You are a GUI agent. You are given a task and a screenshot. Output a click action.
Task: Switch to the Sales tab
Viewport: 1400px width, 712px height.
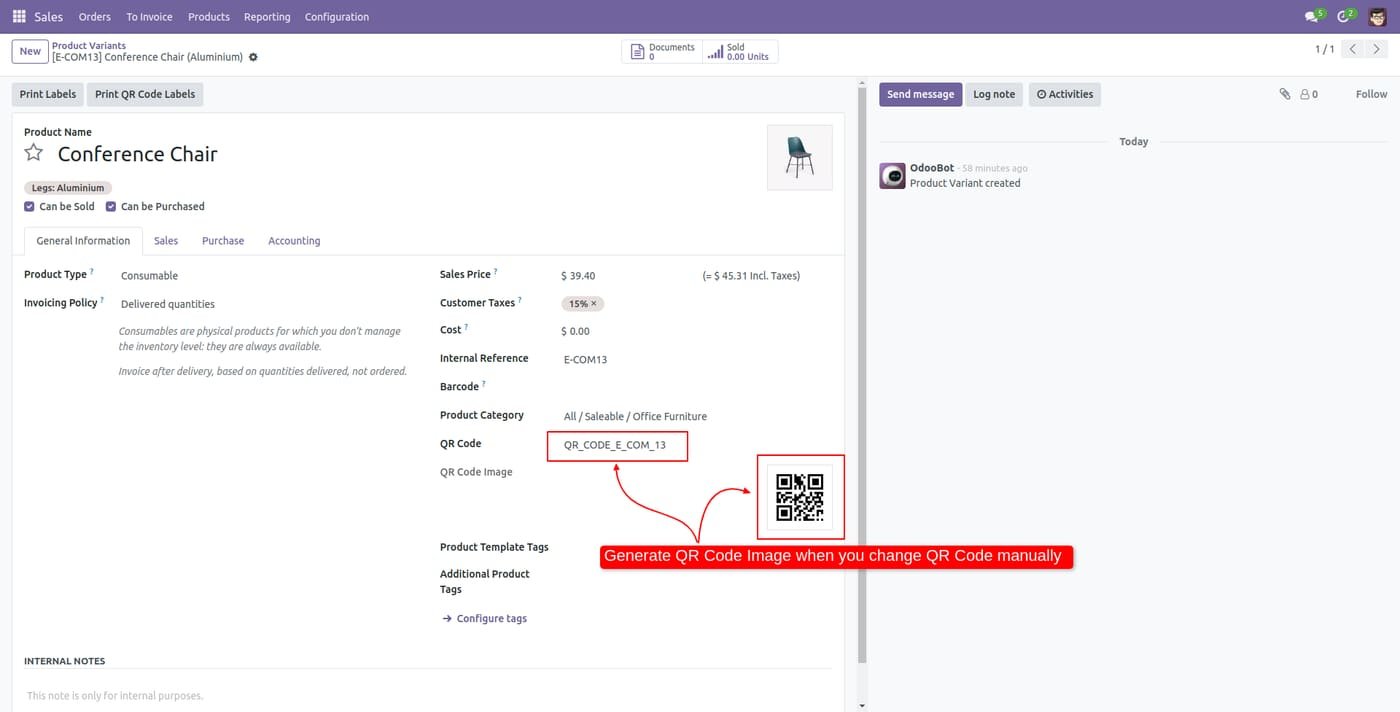tap(166, 241)
